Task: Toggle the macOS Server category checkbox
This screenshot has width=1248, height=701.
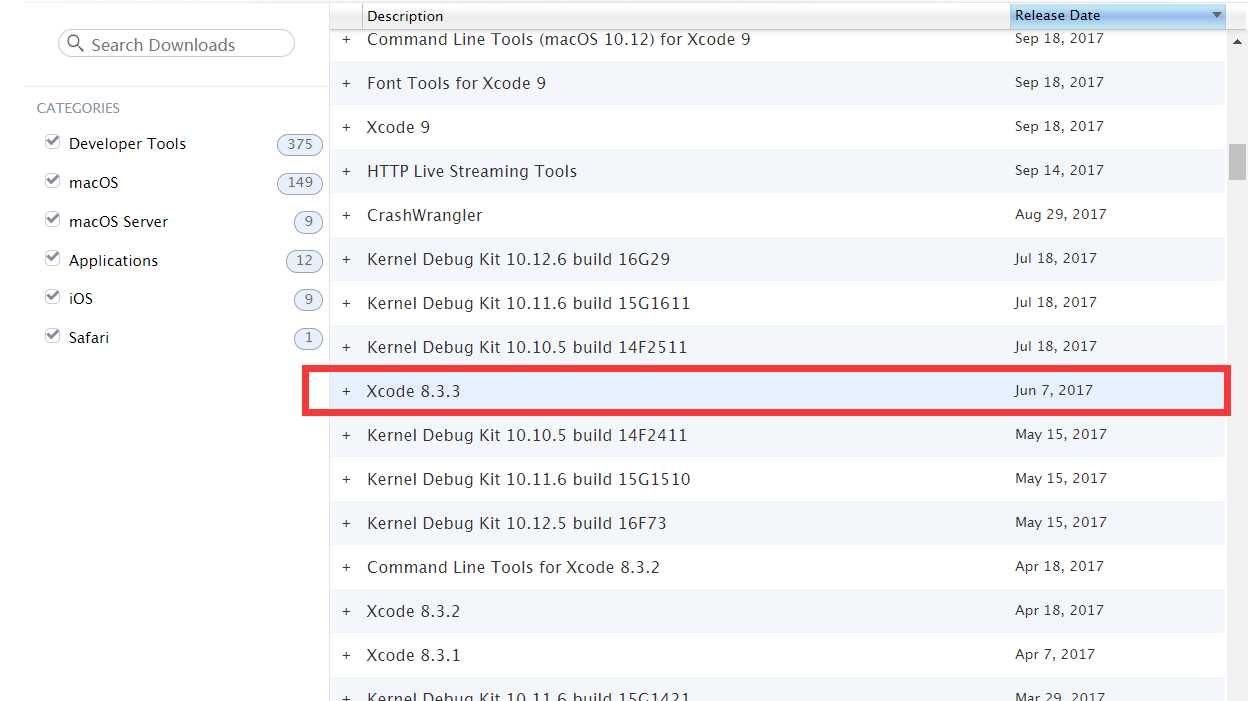Action: tap(52, 220)
